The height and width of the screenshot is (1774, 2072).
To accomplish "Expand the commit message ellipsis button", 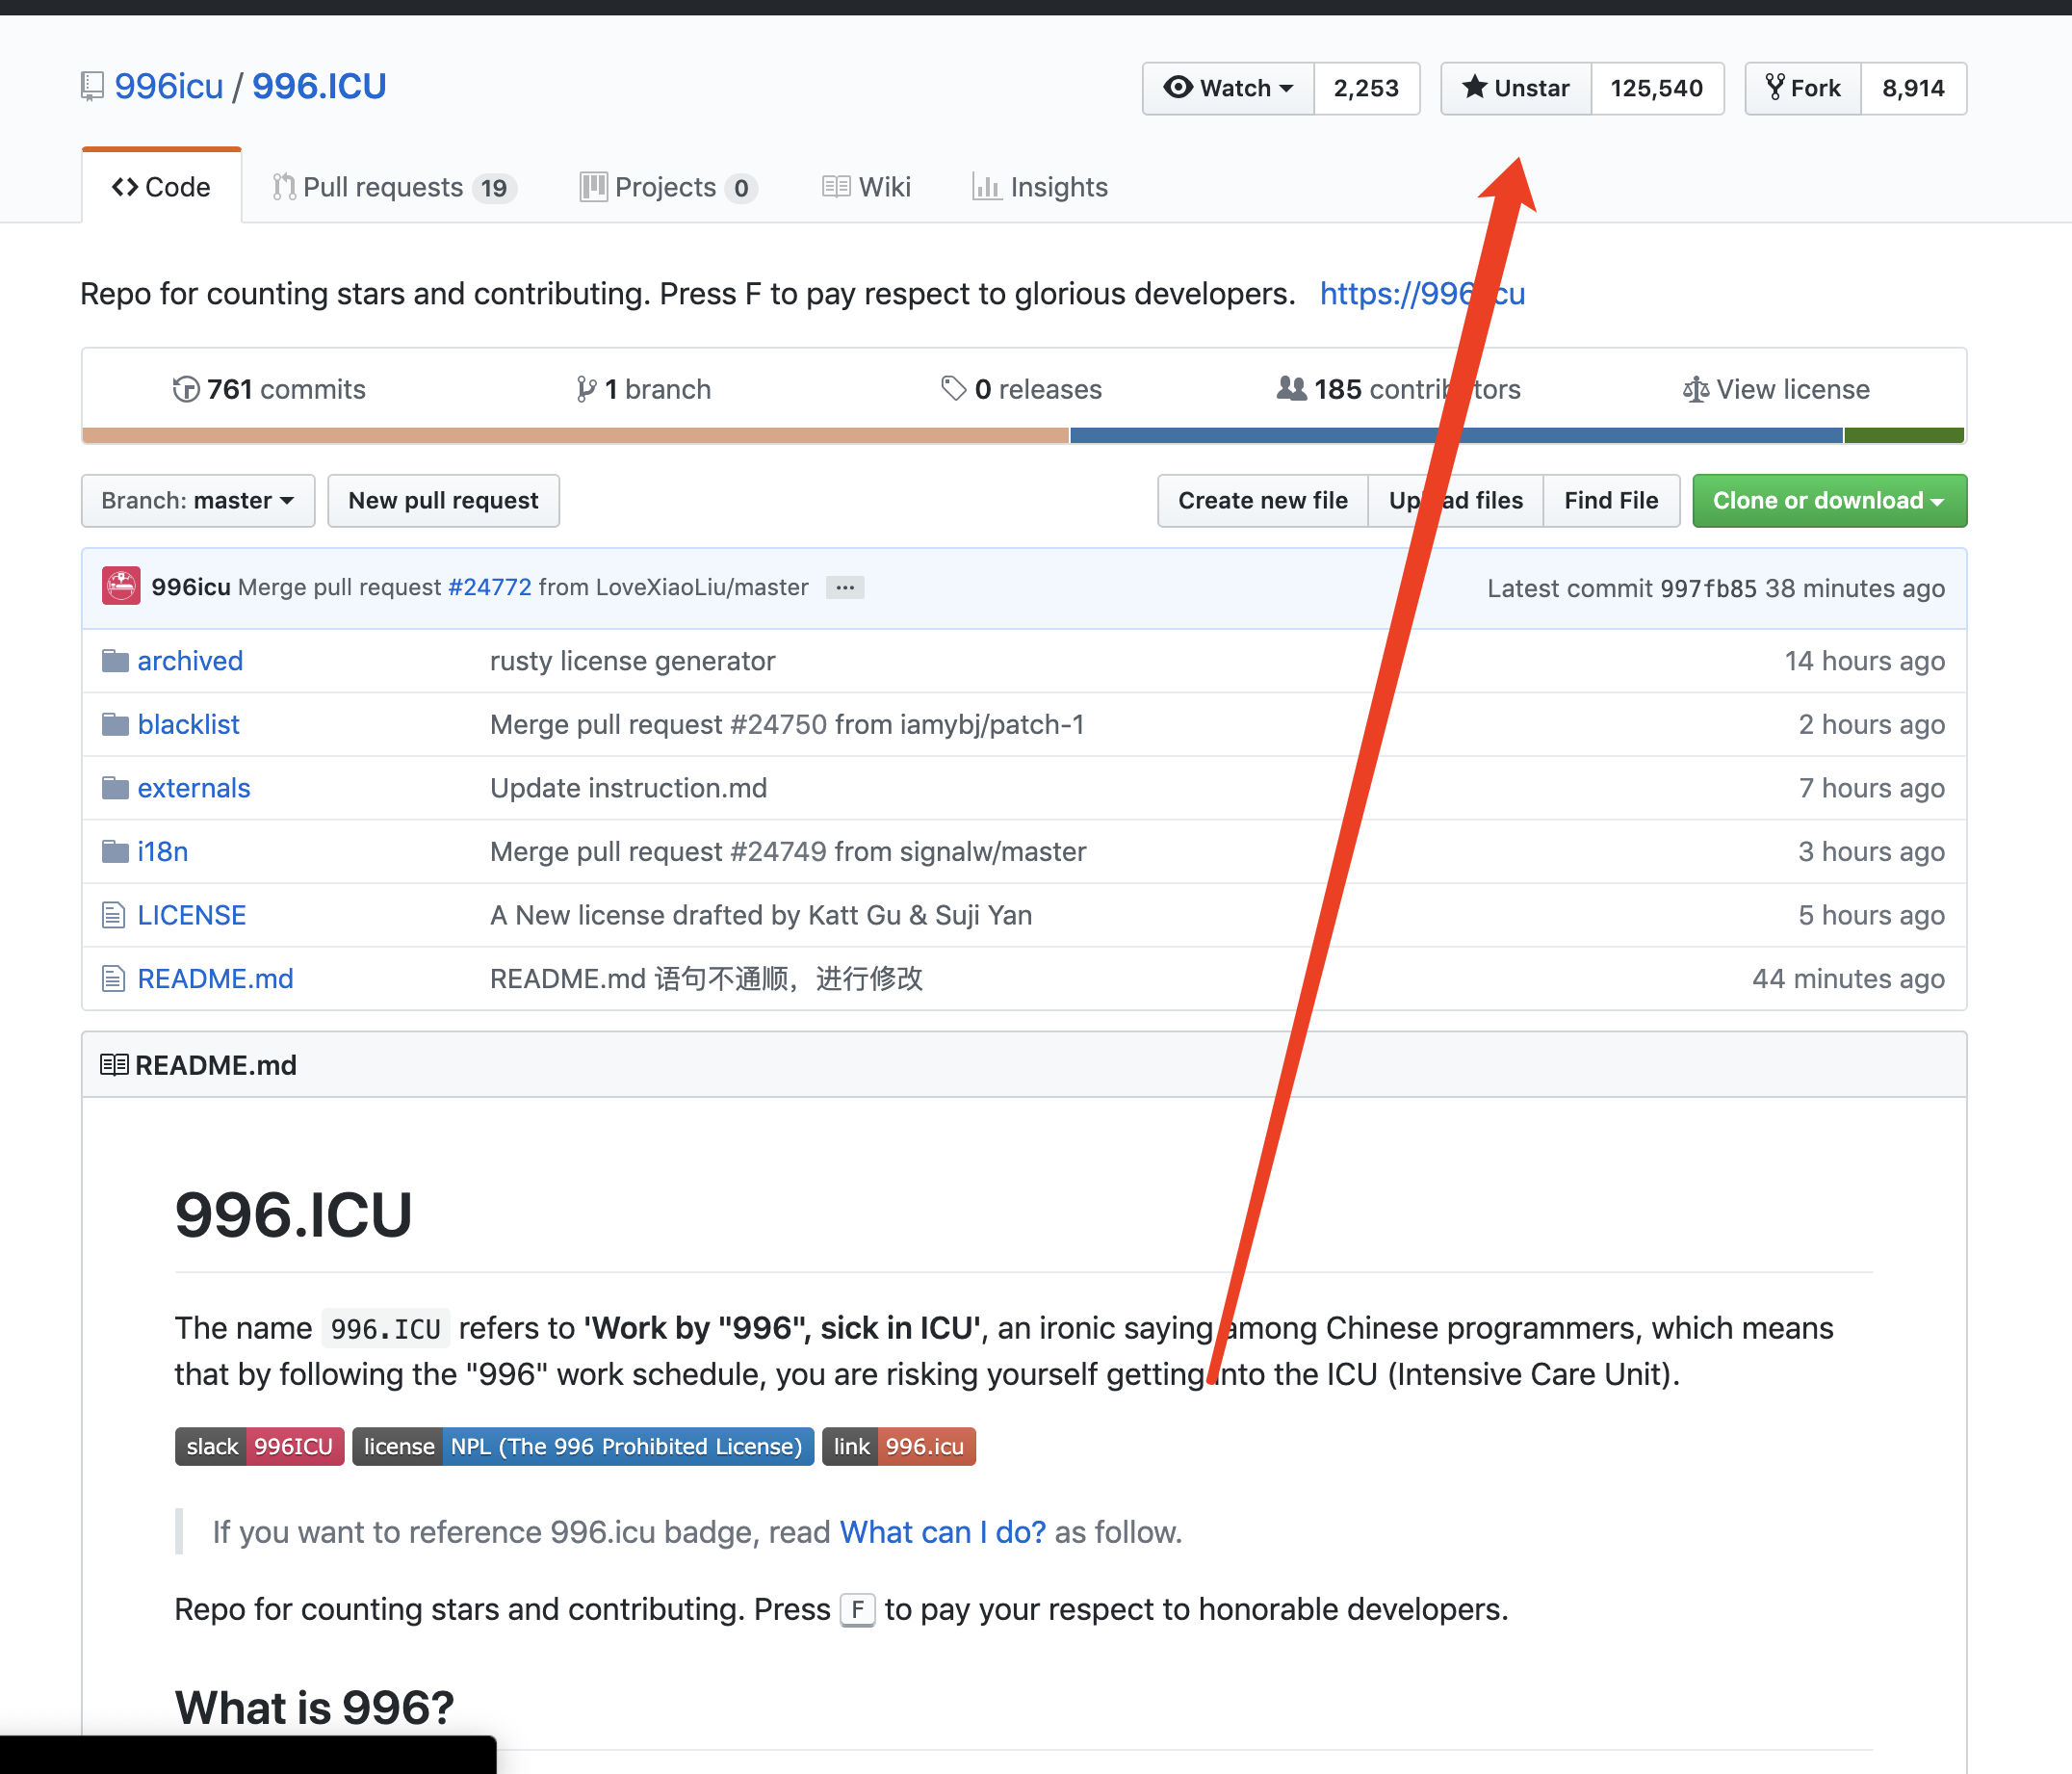I will click(845, 587).
